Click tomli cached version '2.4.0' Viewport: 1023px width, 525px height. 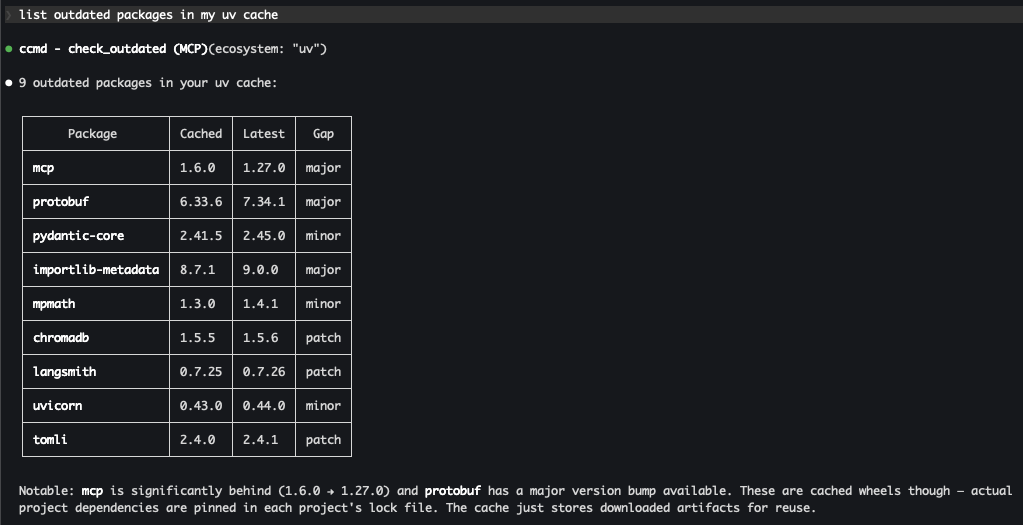coord(197,439)
